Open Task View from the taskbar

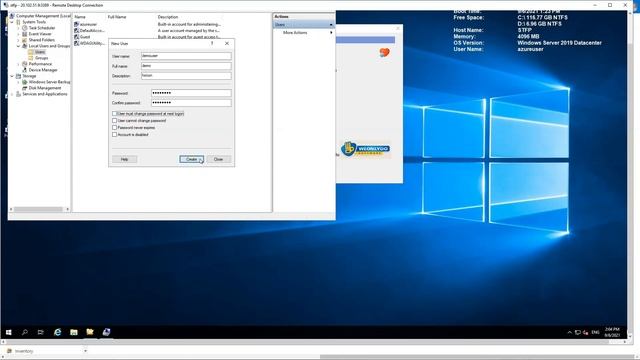40,332
